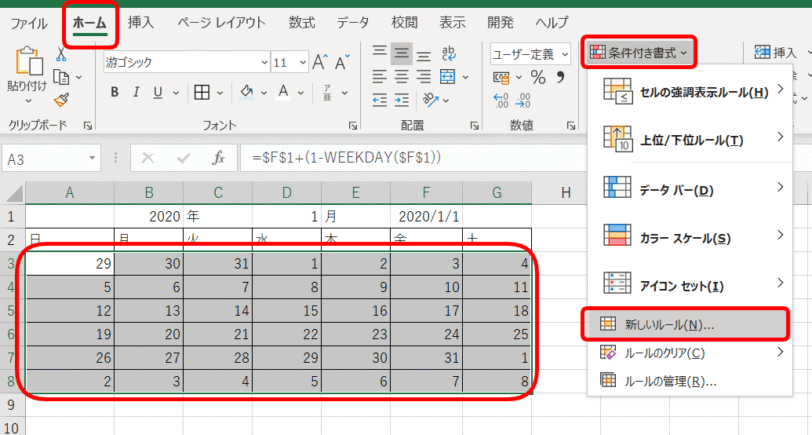
Task: Switch to the ホーム tab
Action: coord(90,23)
